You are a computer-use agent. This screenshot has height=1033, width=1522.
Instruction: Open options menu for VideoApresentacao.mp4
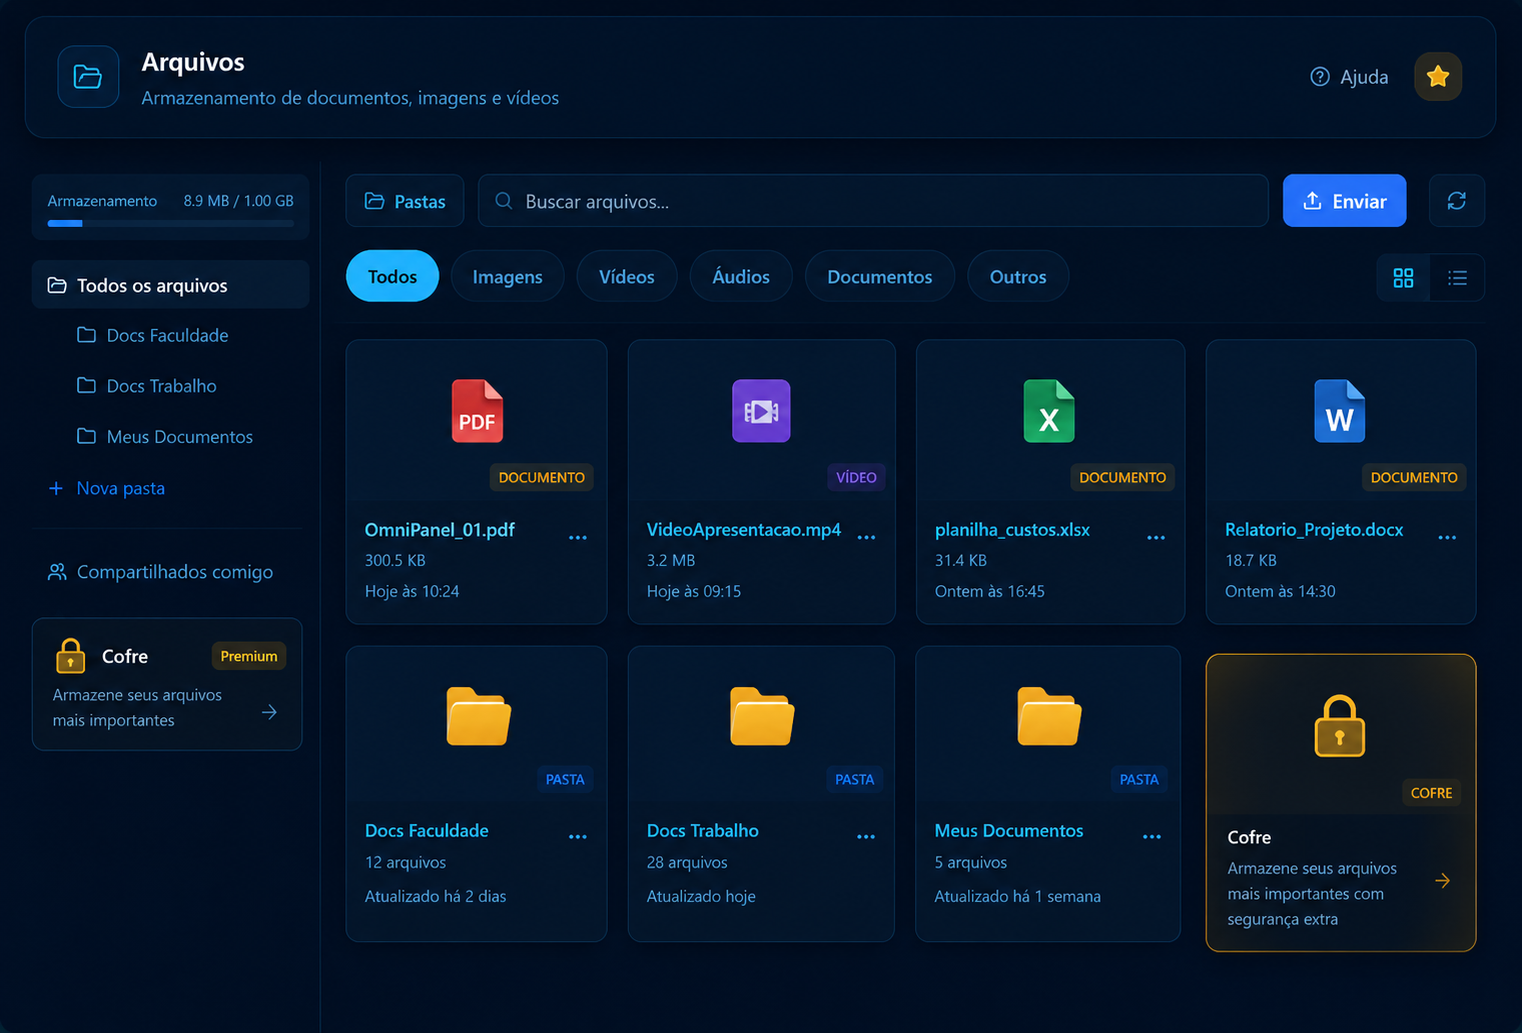coord(866,538)
